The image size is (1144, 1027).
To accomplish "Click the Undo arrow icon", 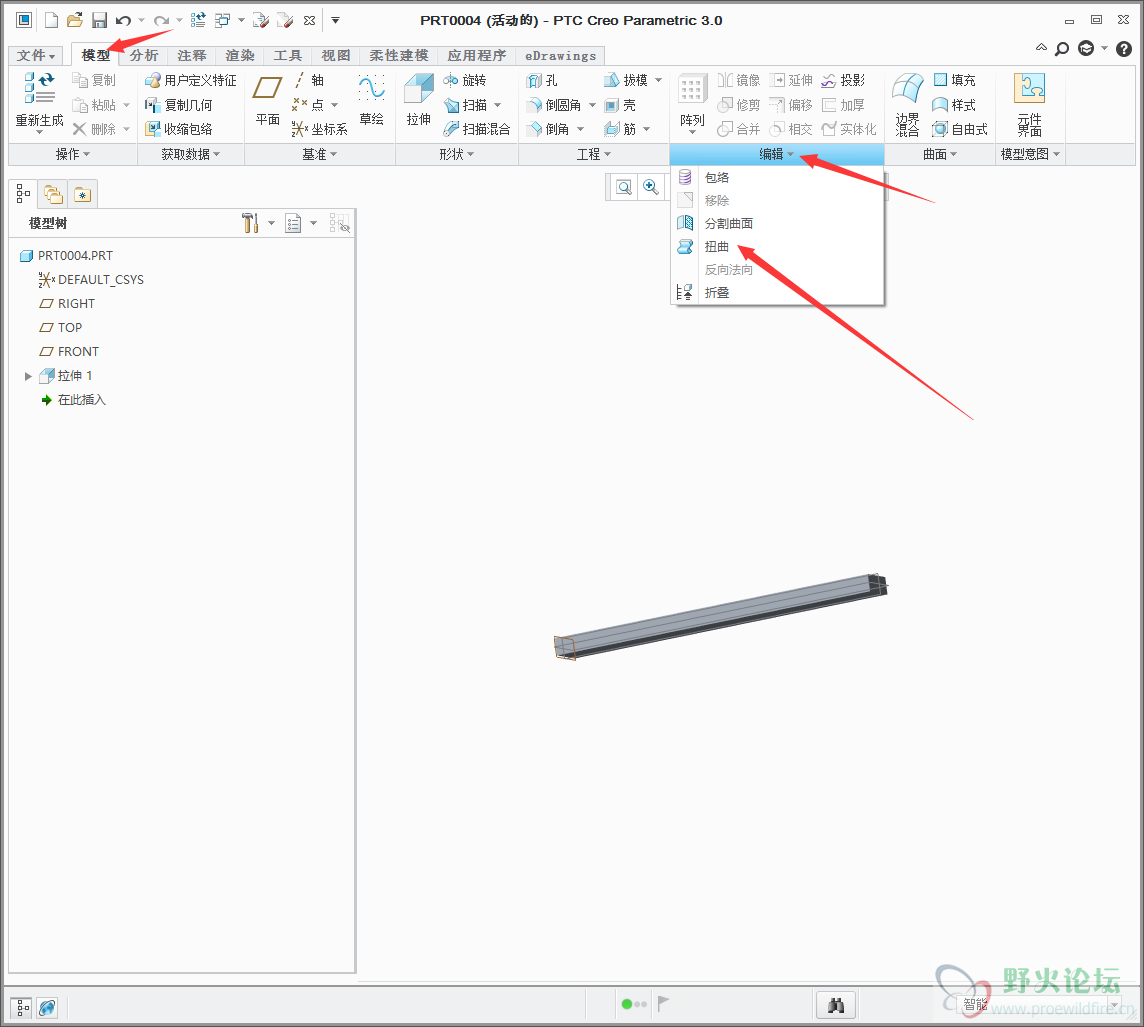I will click(x=123, y=20).
